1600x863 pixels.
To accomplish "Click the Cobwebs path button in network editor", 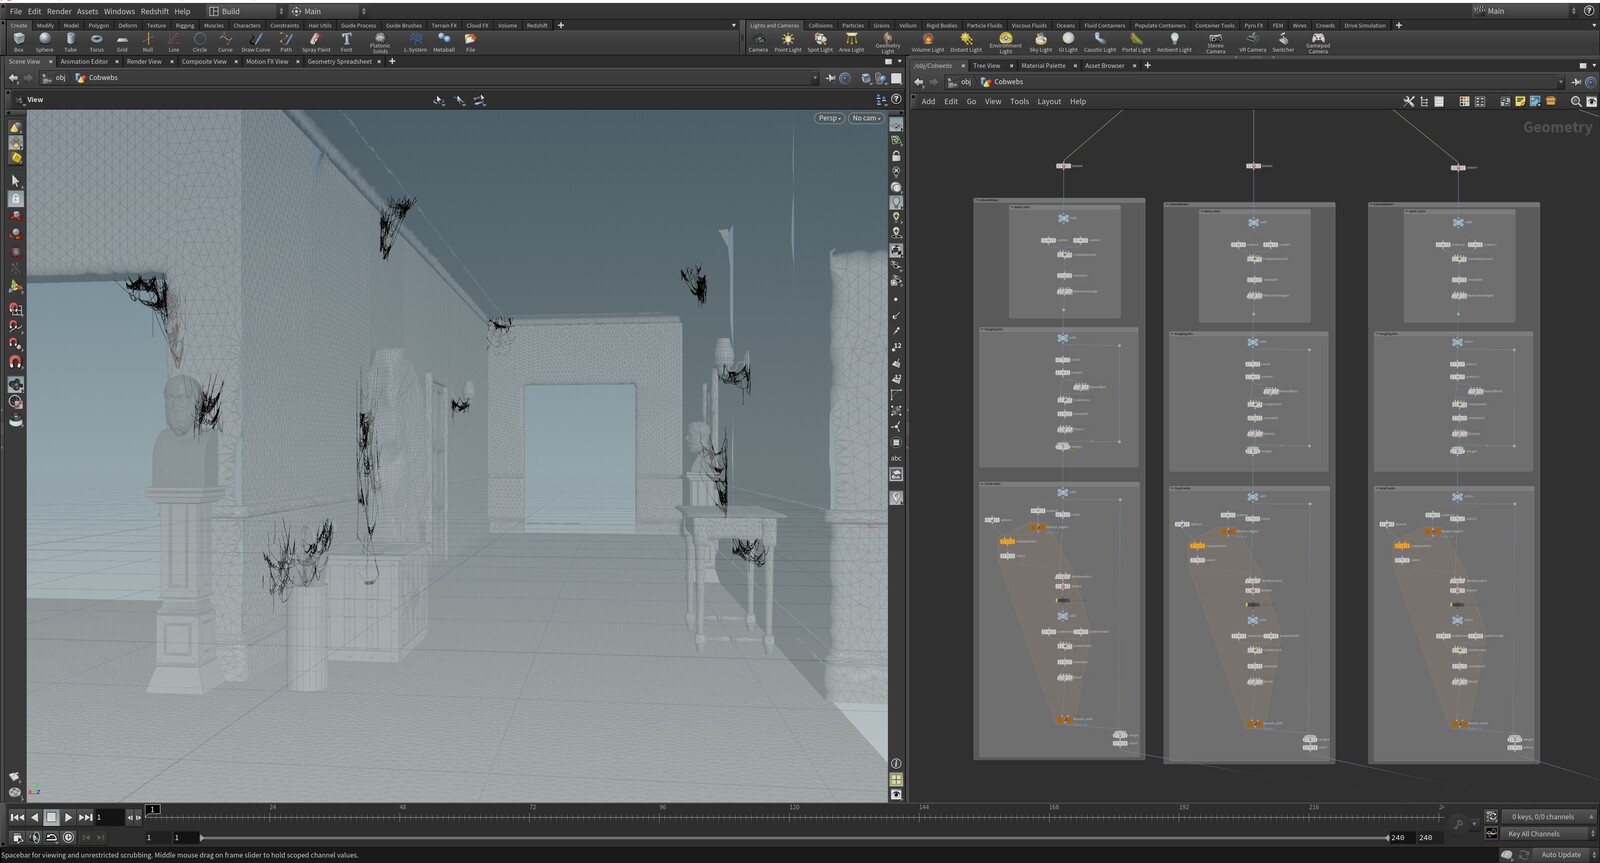I will click(1002, 82).
